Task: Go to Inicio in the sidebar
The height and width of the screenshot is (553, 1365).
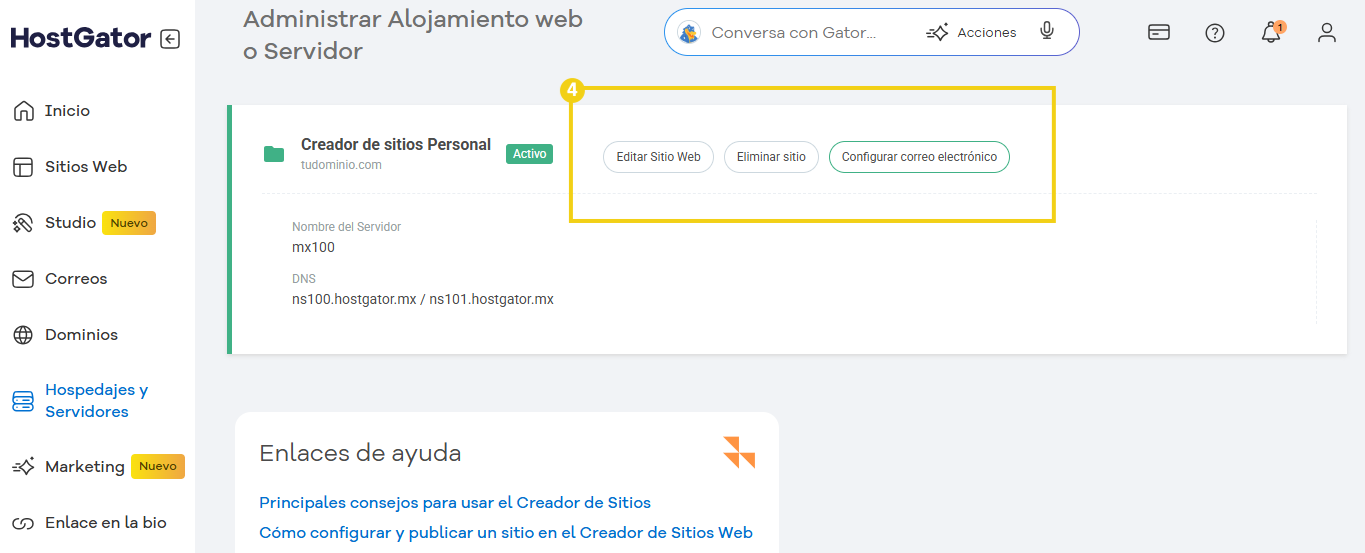Action: (x=67, y=111)
